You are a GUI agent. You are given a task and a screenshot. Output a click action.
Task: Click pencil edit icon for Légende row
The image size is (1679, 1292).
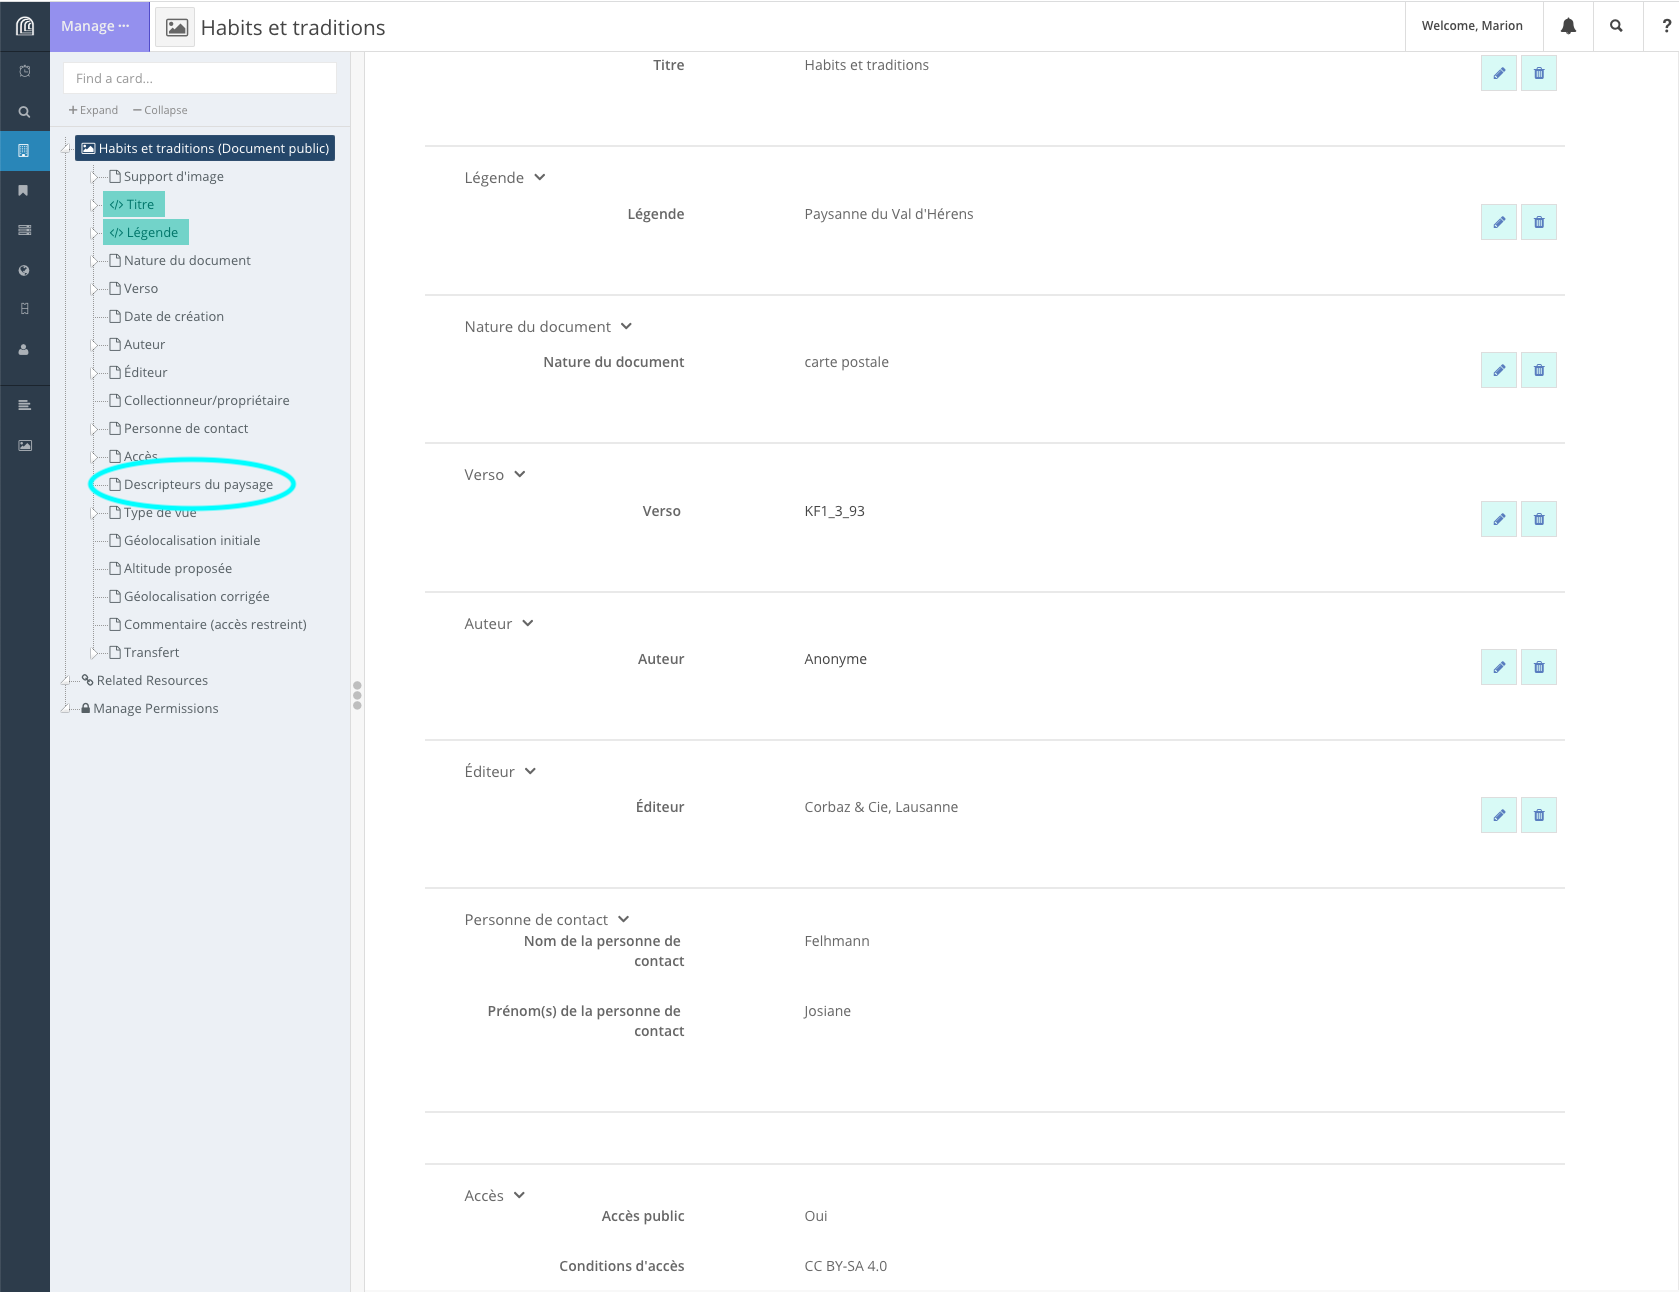pyautogui.click(x=1498, y=222)
